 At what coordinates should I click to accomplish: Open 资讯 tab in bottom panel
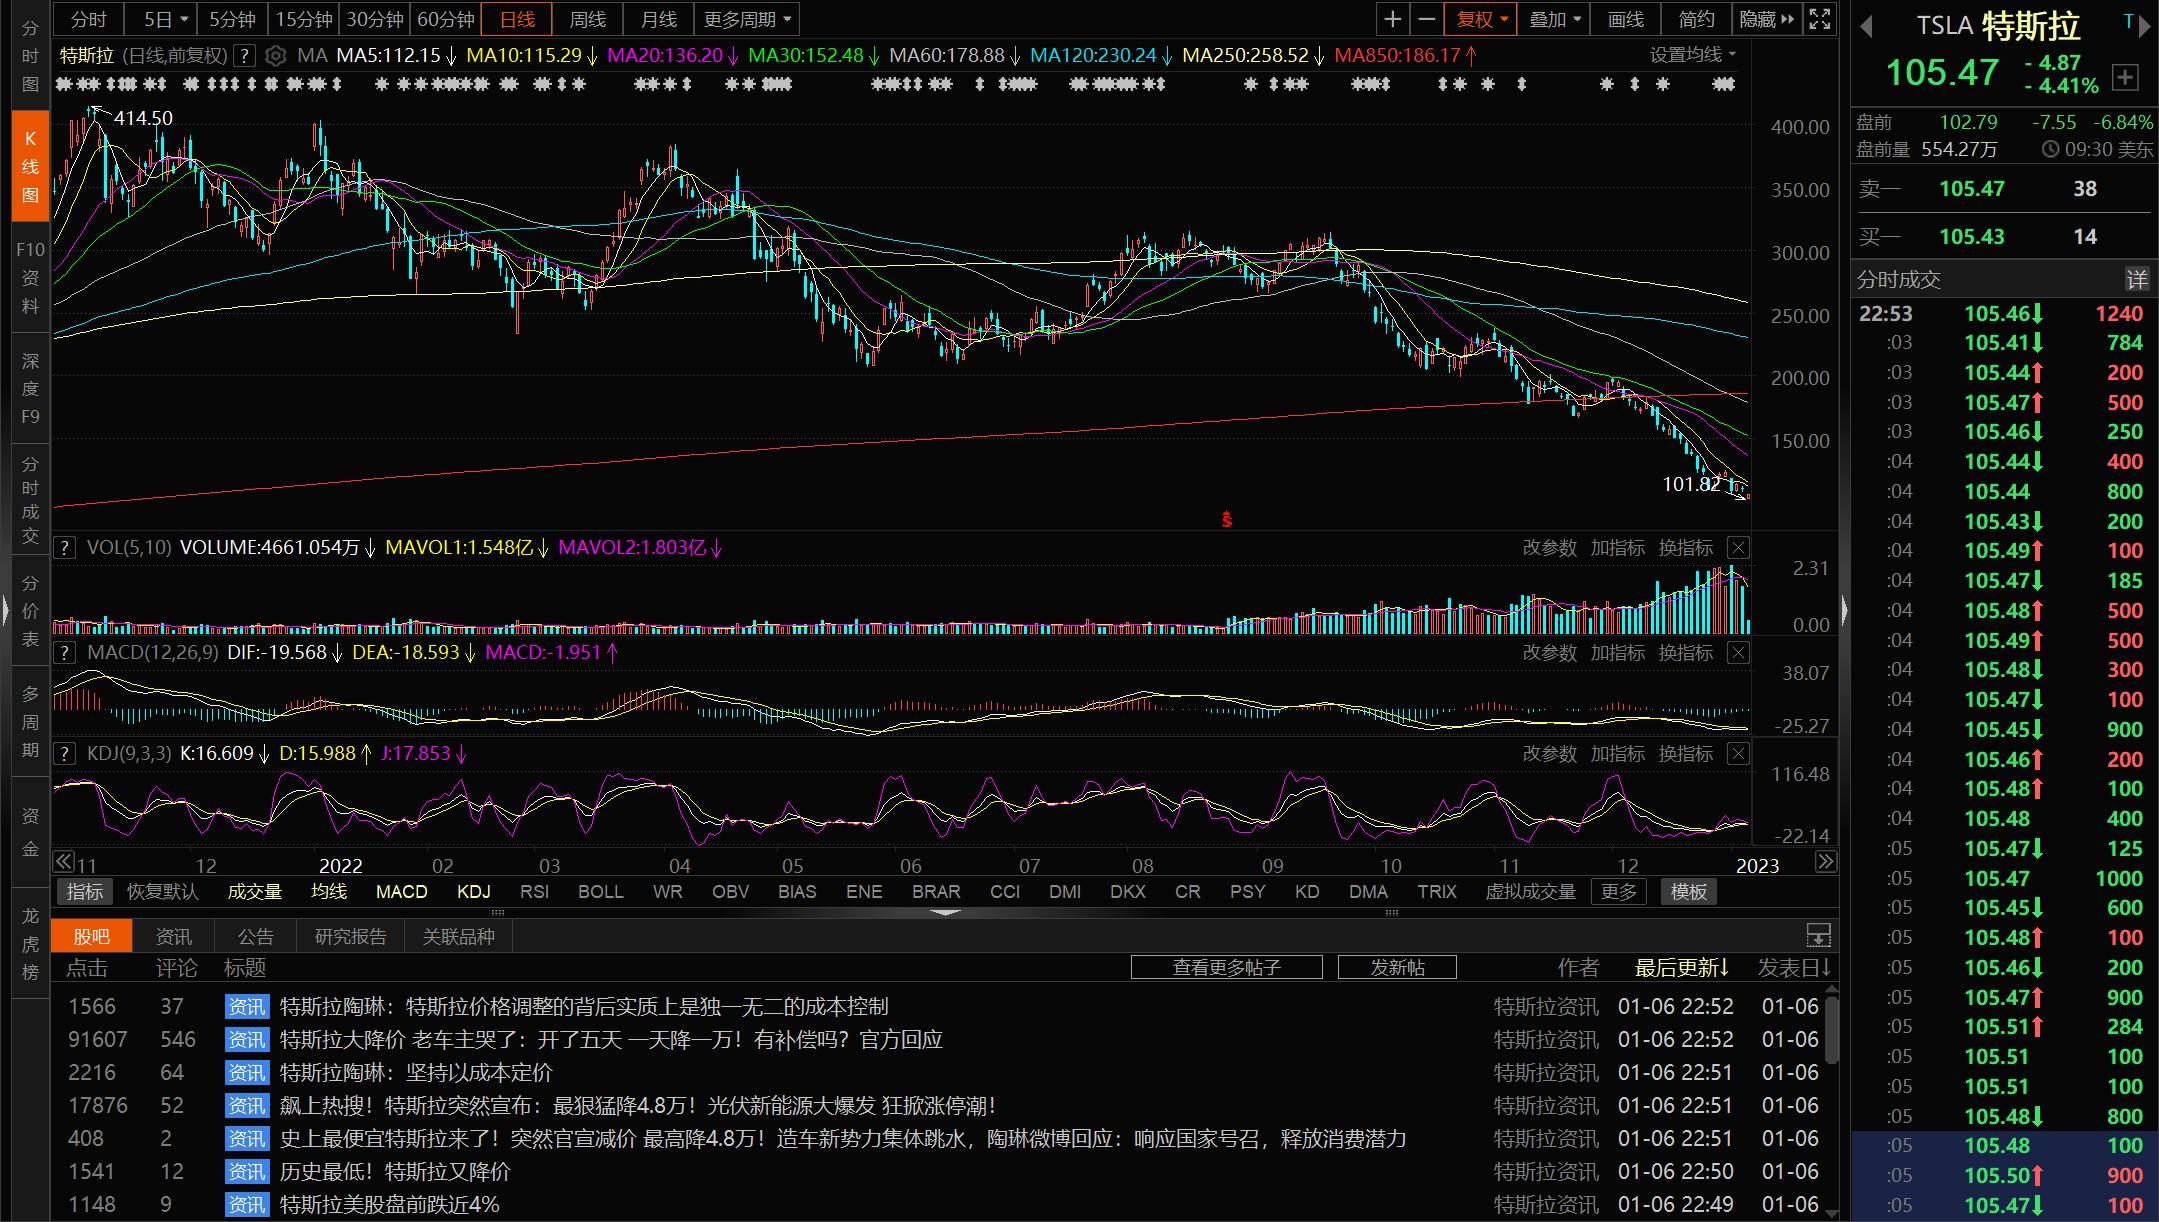174,936
